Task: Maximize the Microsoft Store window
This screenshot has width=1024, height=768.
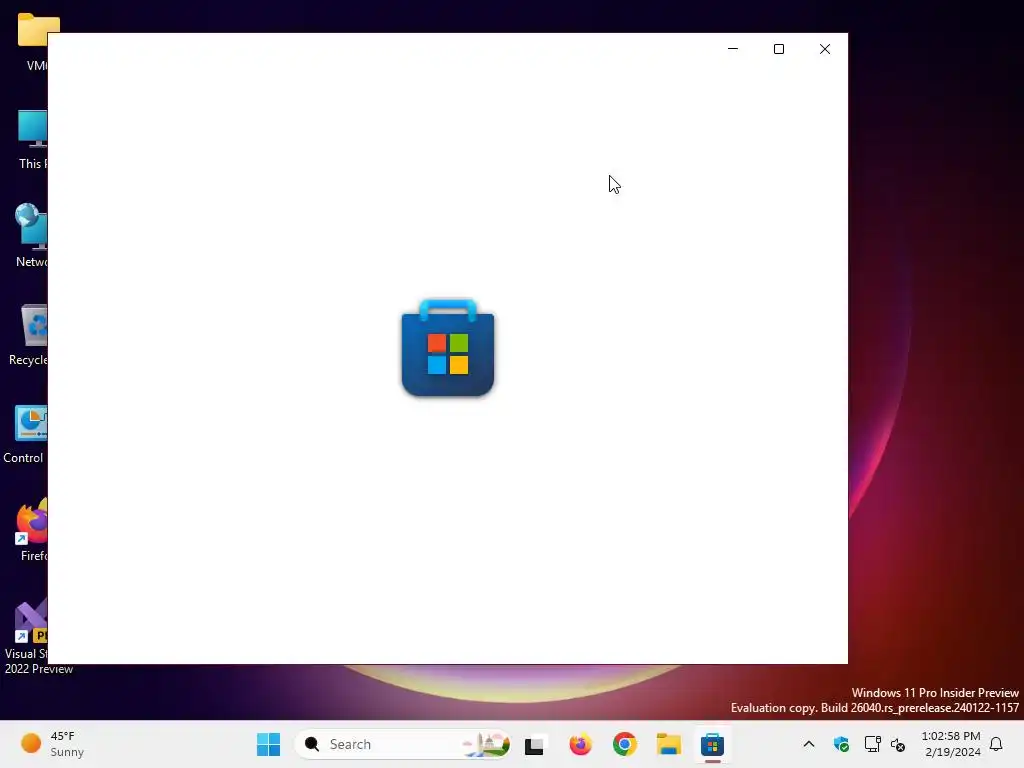Action: tap(778, 49)
